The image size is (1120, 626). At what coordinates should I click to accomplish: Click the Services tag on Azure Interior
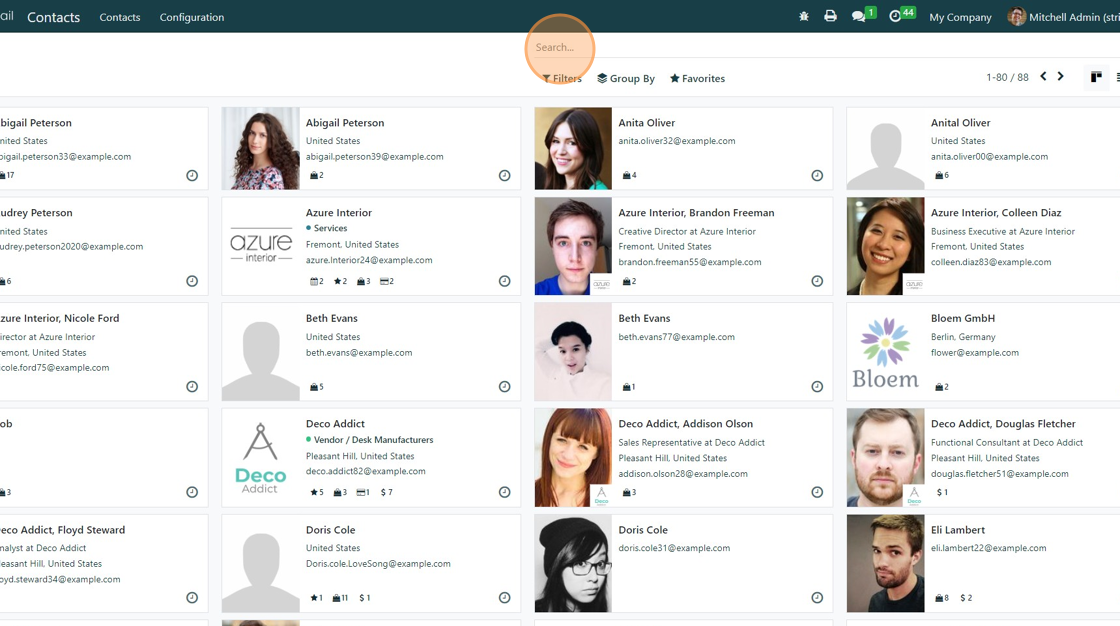[x=326, y=228]
